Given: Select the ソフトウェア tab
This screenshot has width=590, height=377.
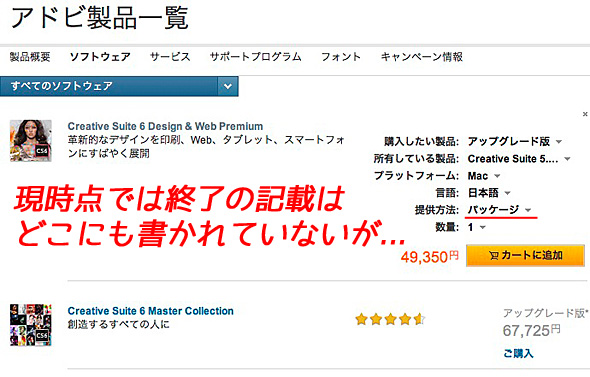Looking at the screenshot, I should click(x=100, y=57).
